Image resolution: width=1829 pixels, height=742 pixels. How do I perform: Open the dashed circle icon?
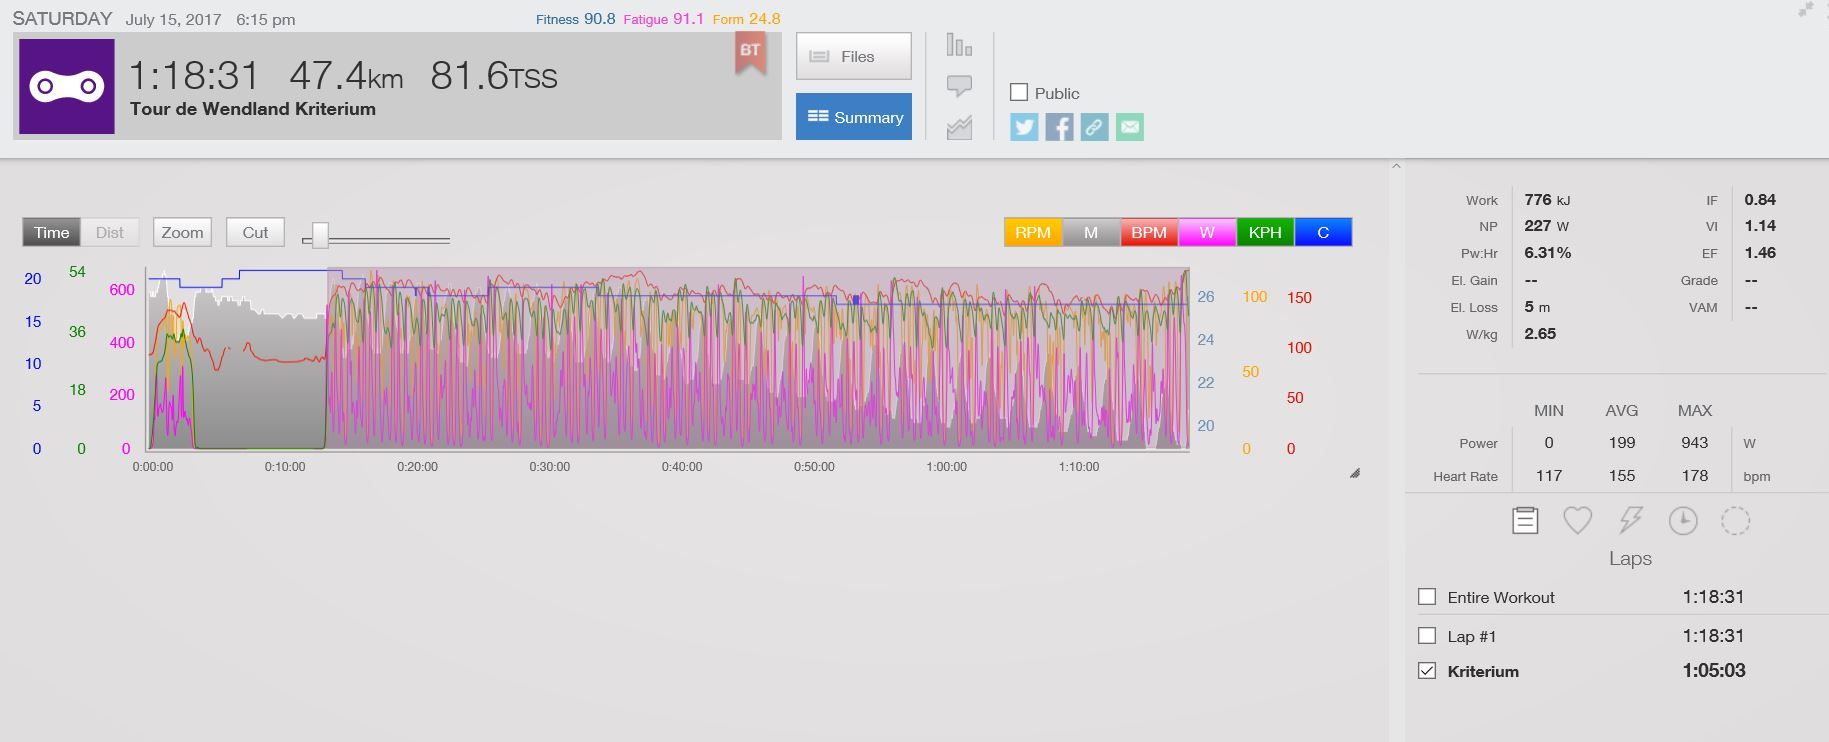coord(1735,521)
